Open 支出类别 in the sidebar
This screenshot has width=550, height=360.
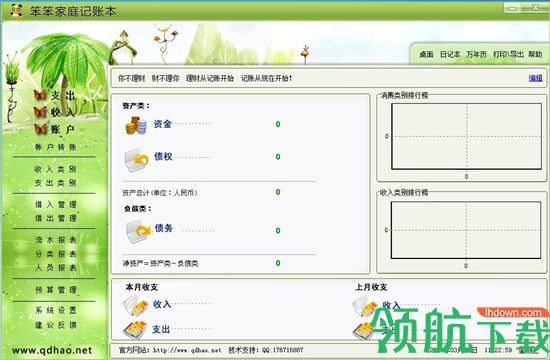[55, 183]
